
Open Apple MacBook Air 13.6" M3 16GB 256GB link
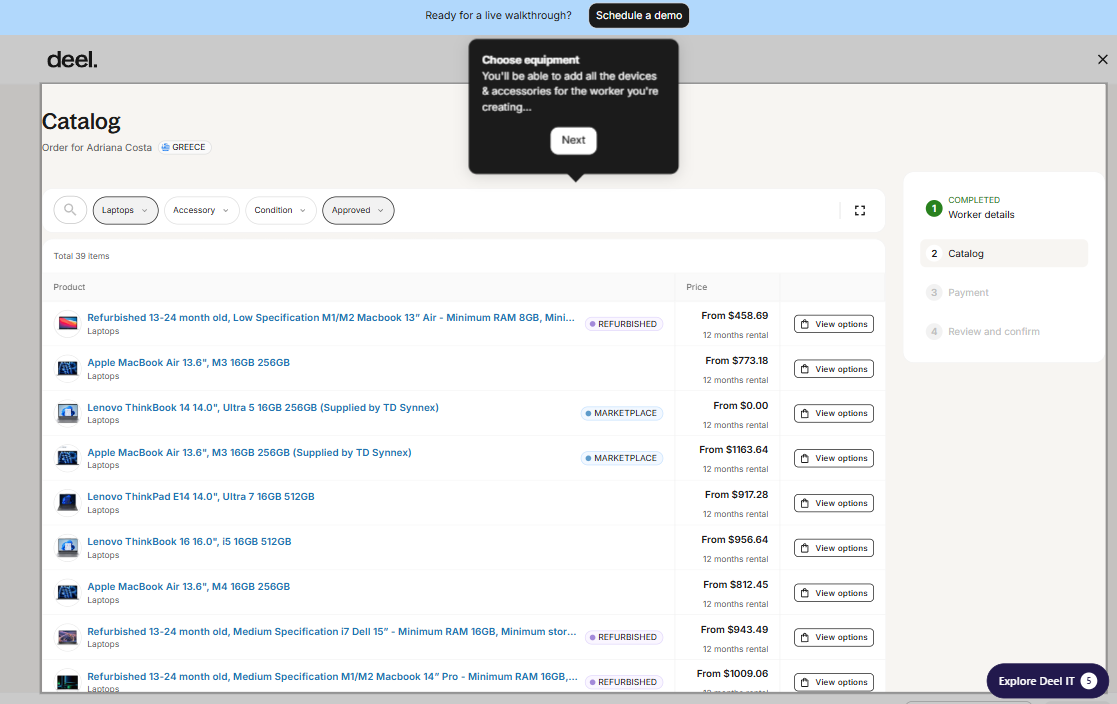tap(188, 362)
